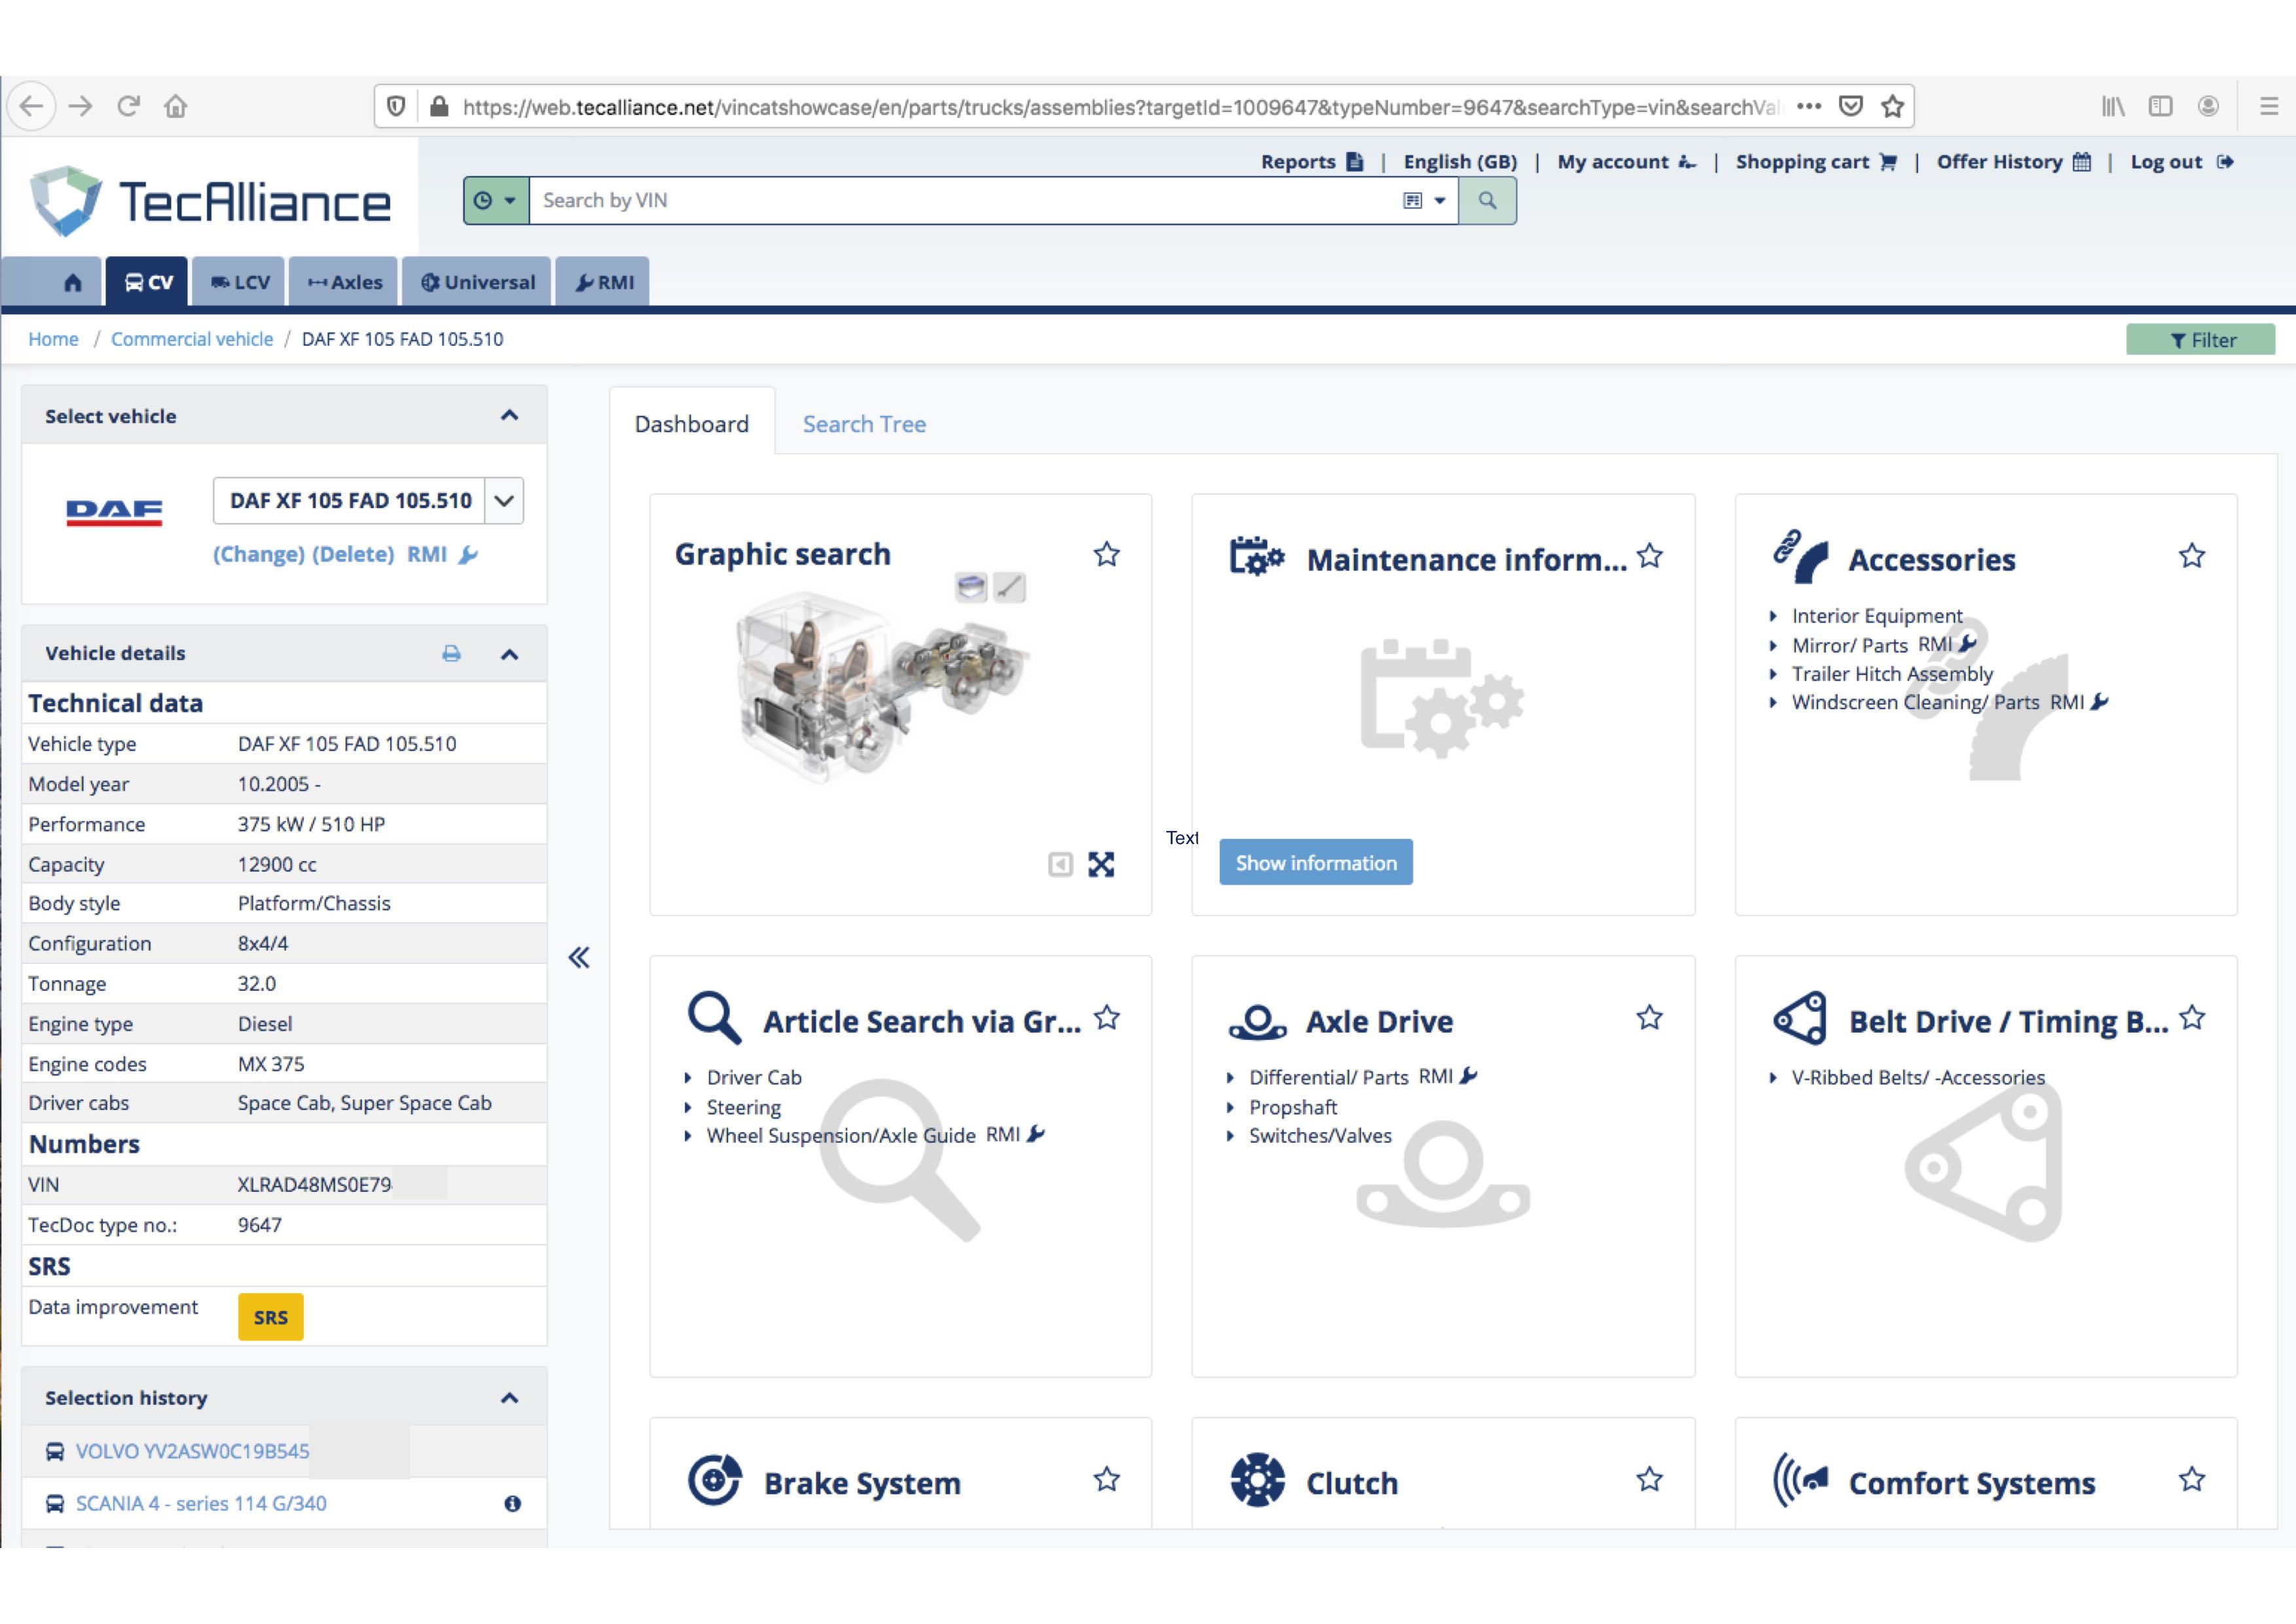The width and height of the screenshot is (2296, 1624).
Task: Open Shopping cart in top bar
Action: [1815, 162]
